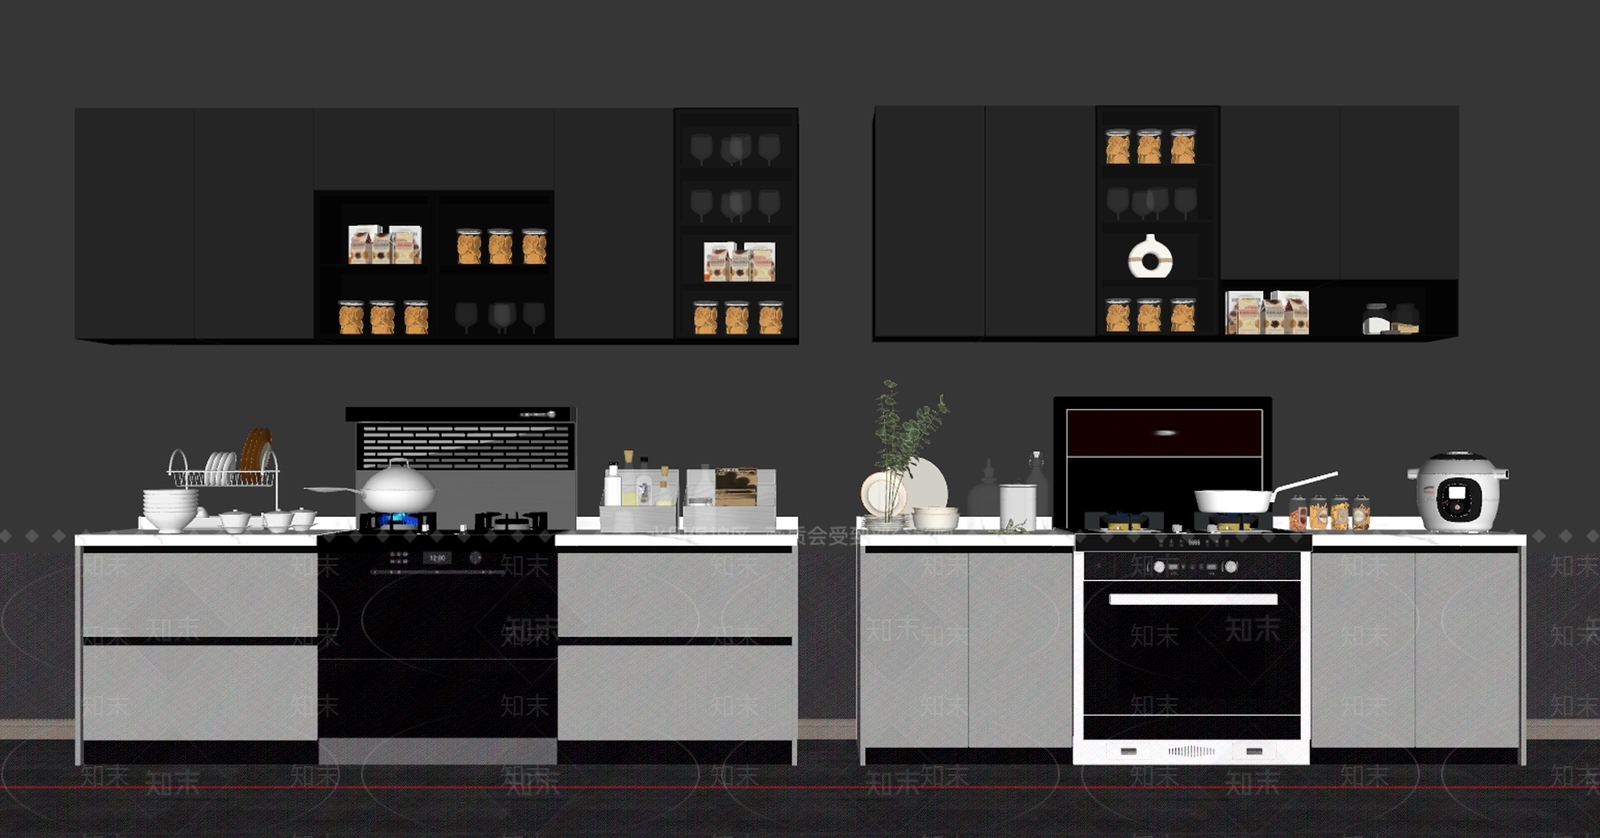
Task: Click the 12:00 clock display on left stove
Action: click(437, 558)
